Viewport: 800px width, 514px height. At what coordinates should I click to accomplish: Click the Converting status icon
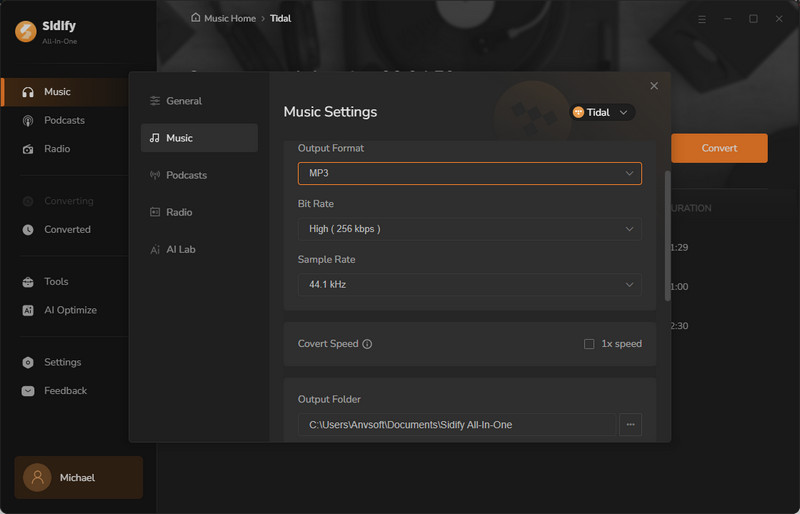(x=28, y=201)
